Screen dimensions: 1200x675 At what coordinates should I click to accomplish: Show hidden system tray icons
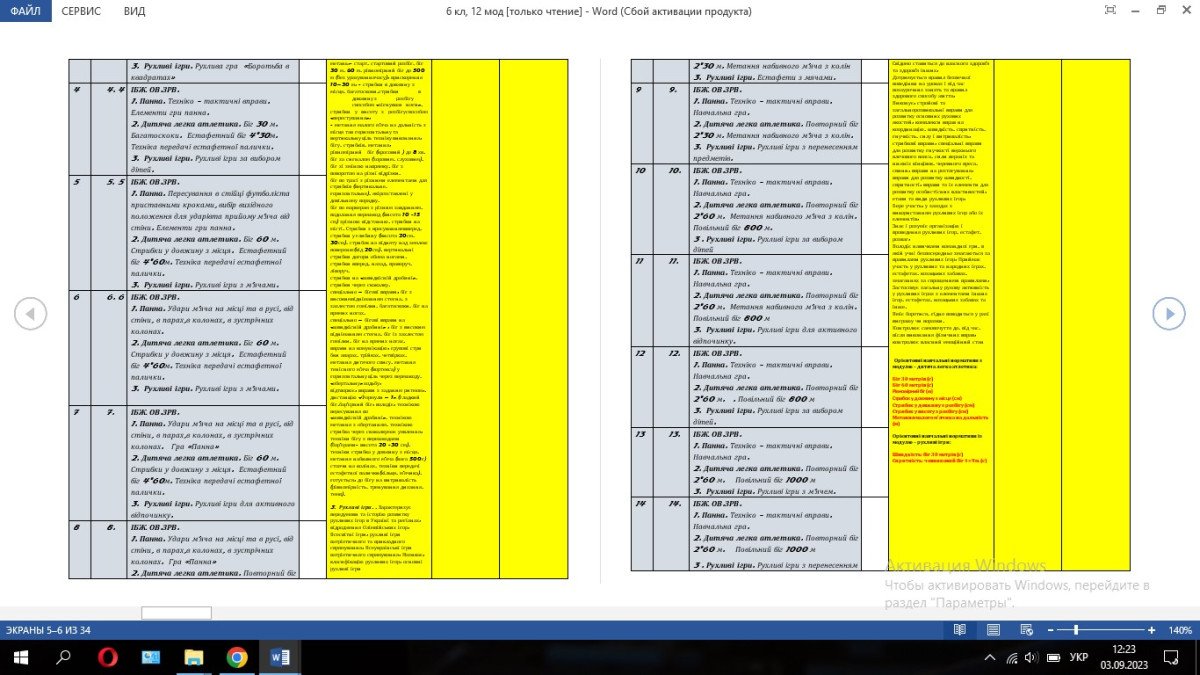(990, 657)
